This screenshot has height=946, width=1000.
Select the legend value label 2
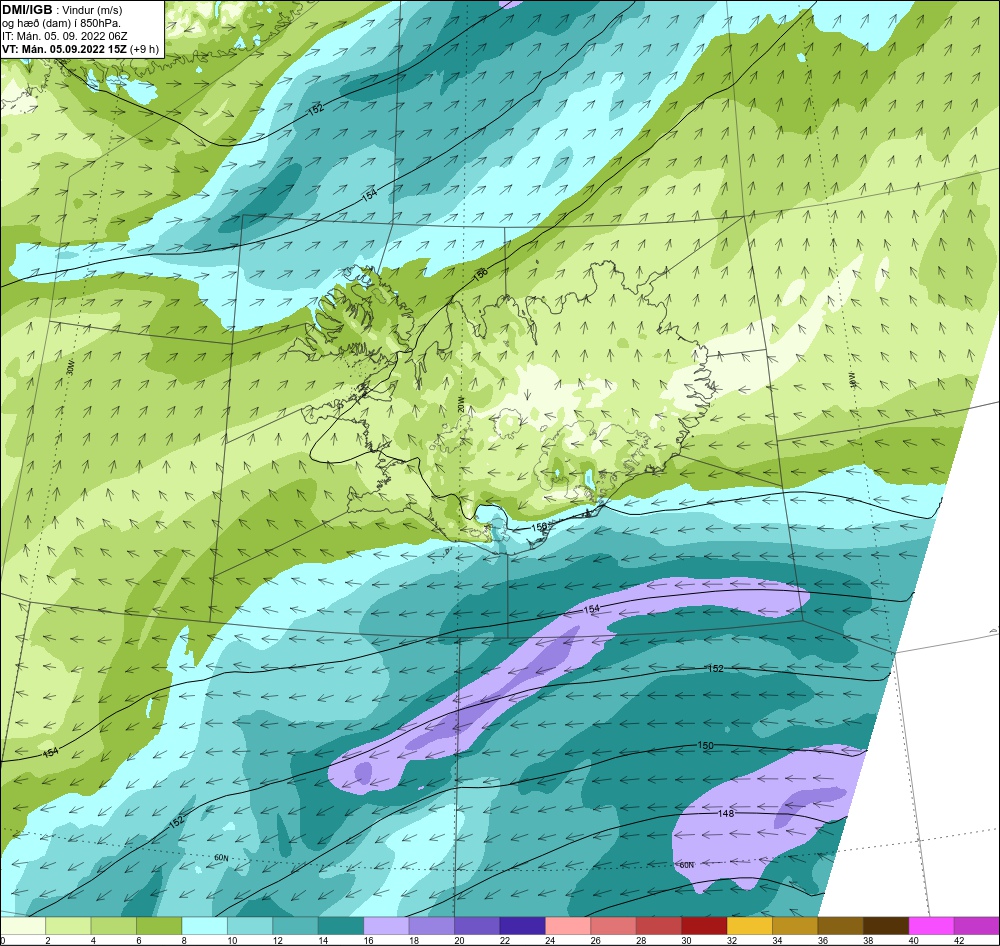[x=46, y=940]
